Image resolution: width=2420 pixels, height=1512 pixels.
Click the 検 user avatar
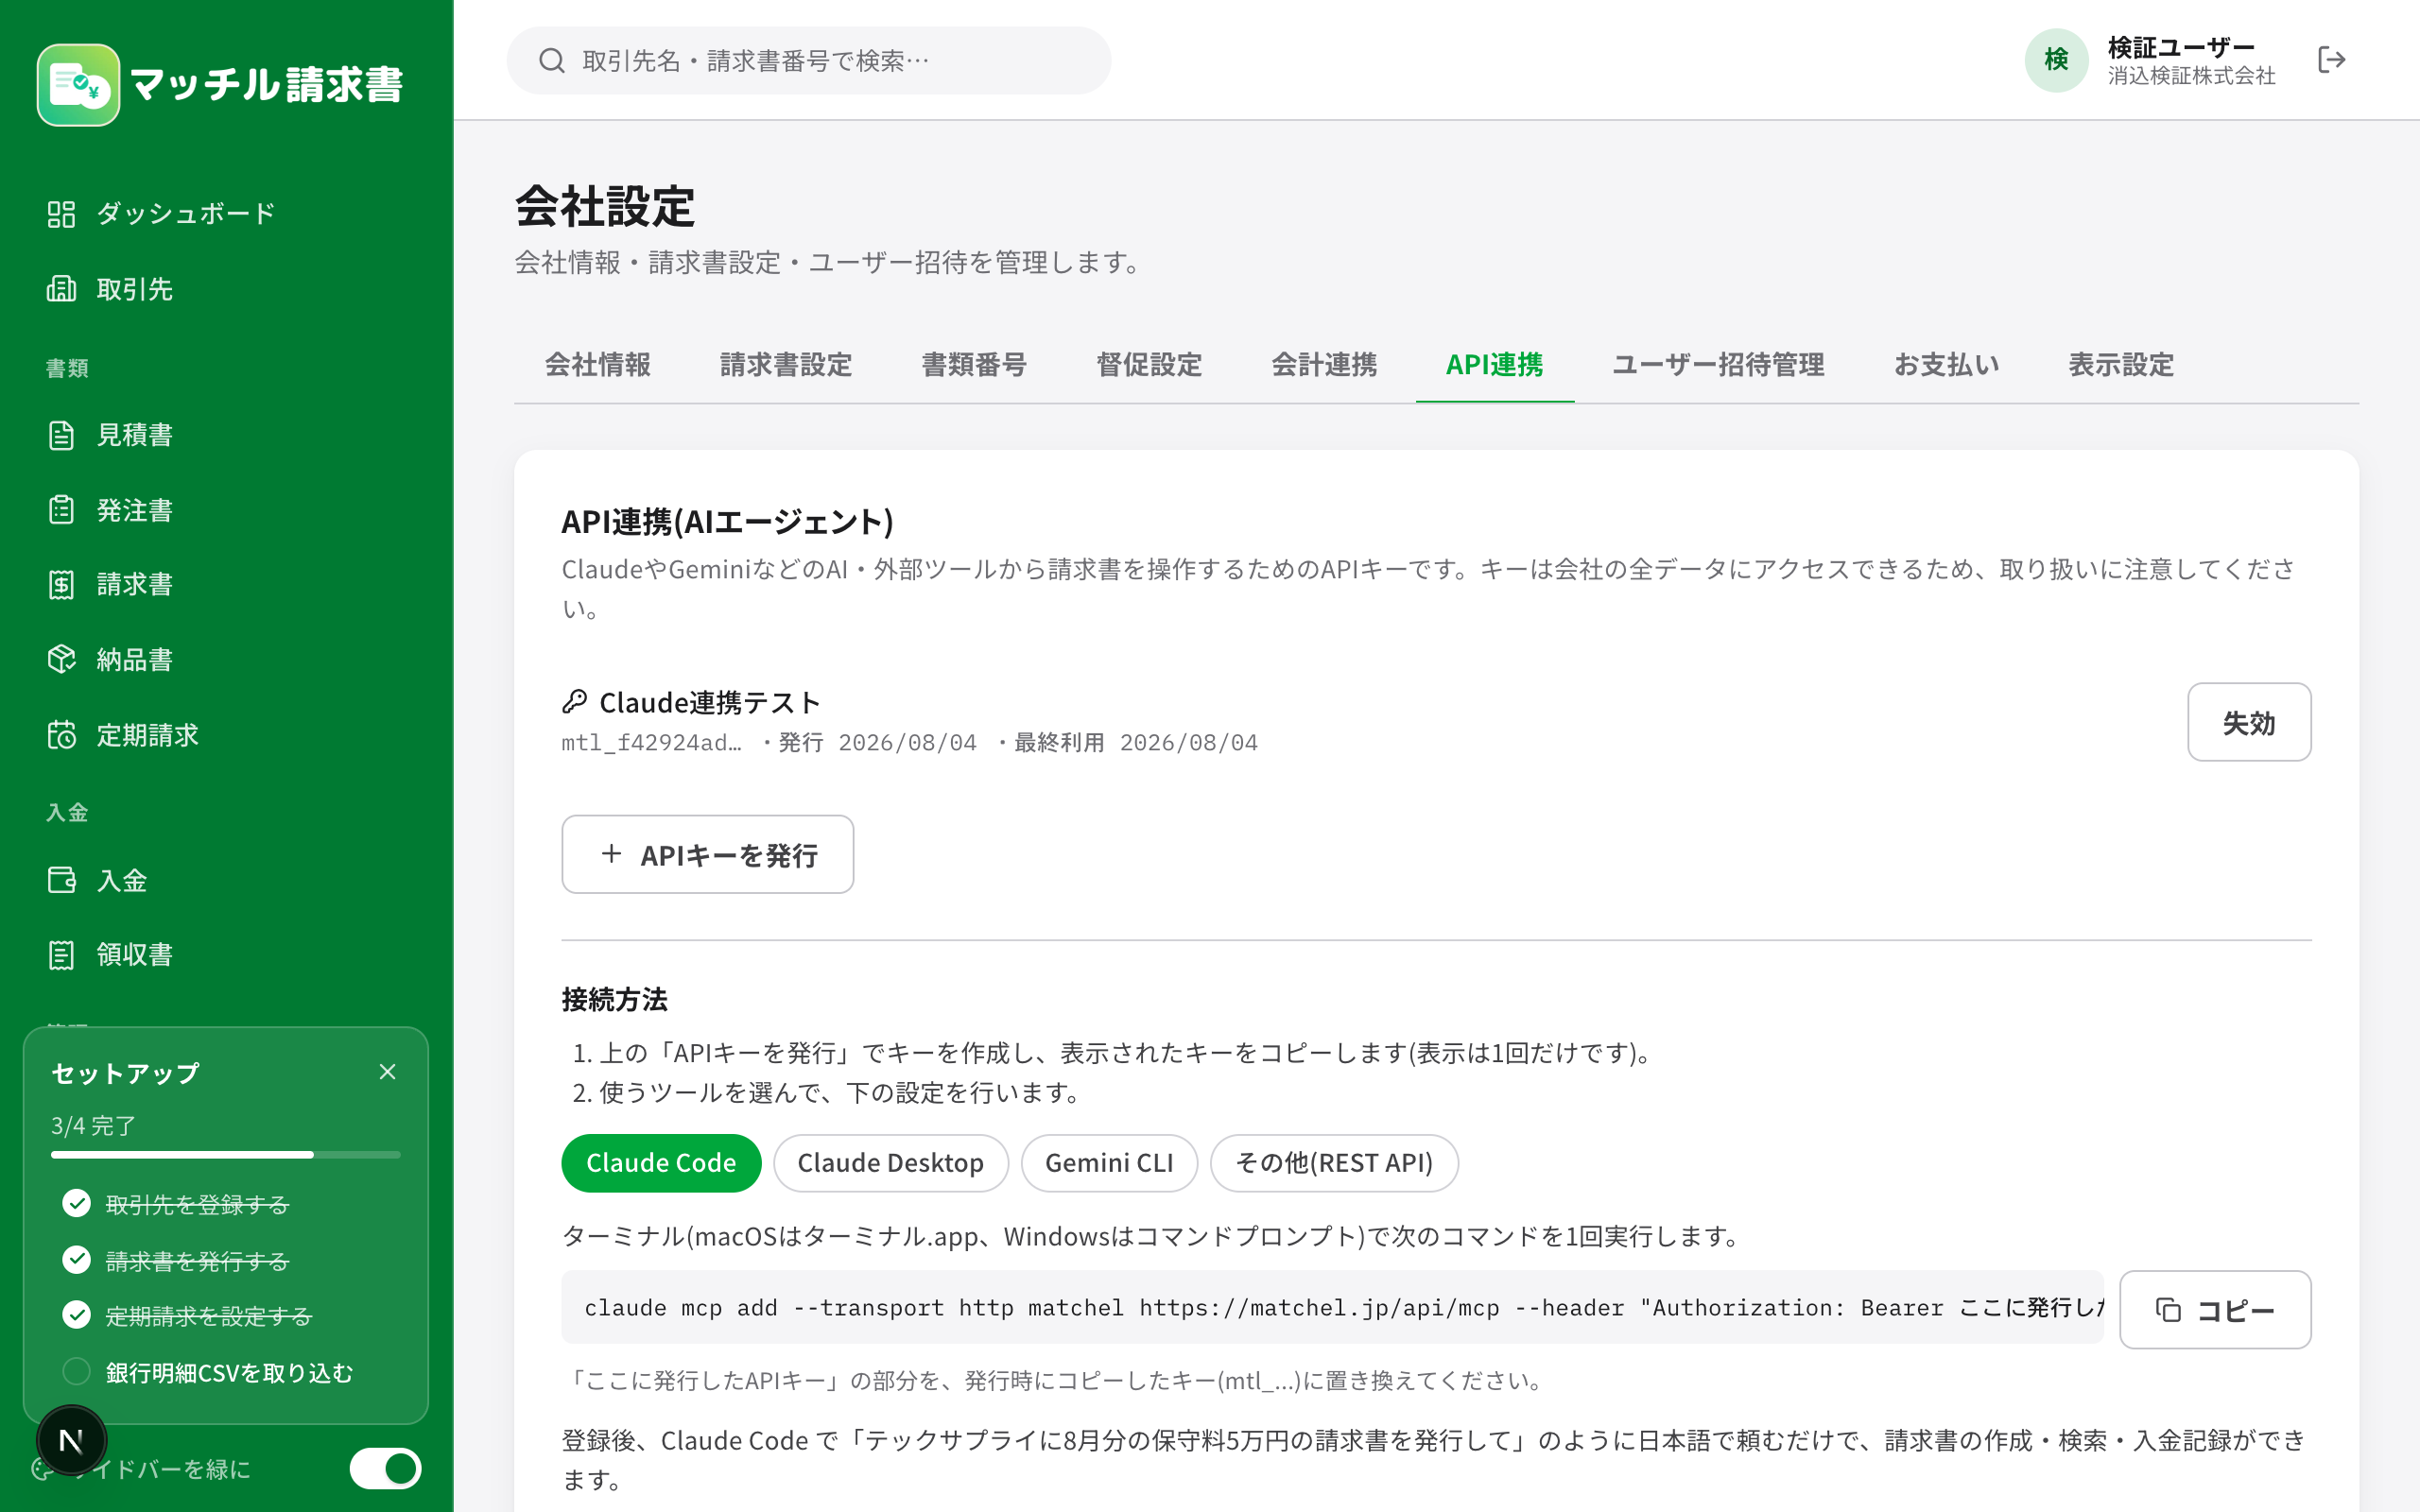coord(2056,60)
